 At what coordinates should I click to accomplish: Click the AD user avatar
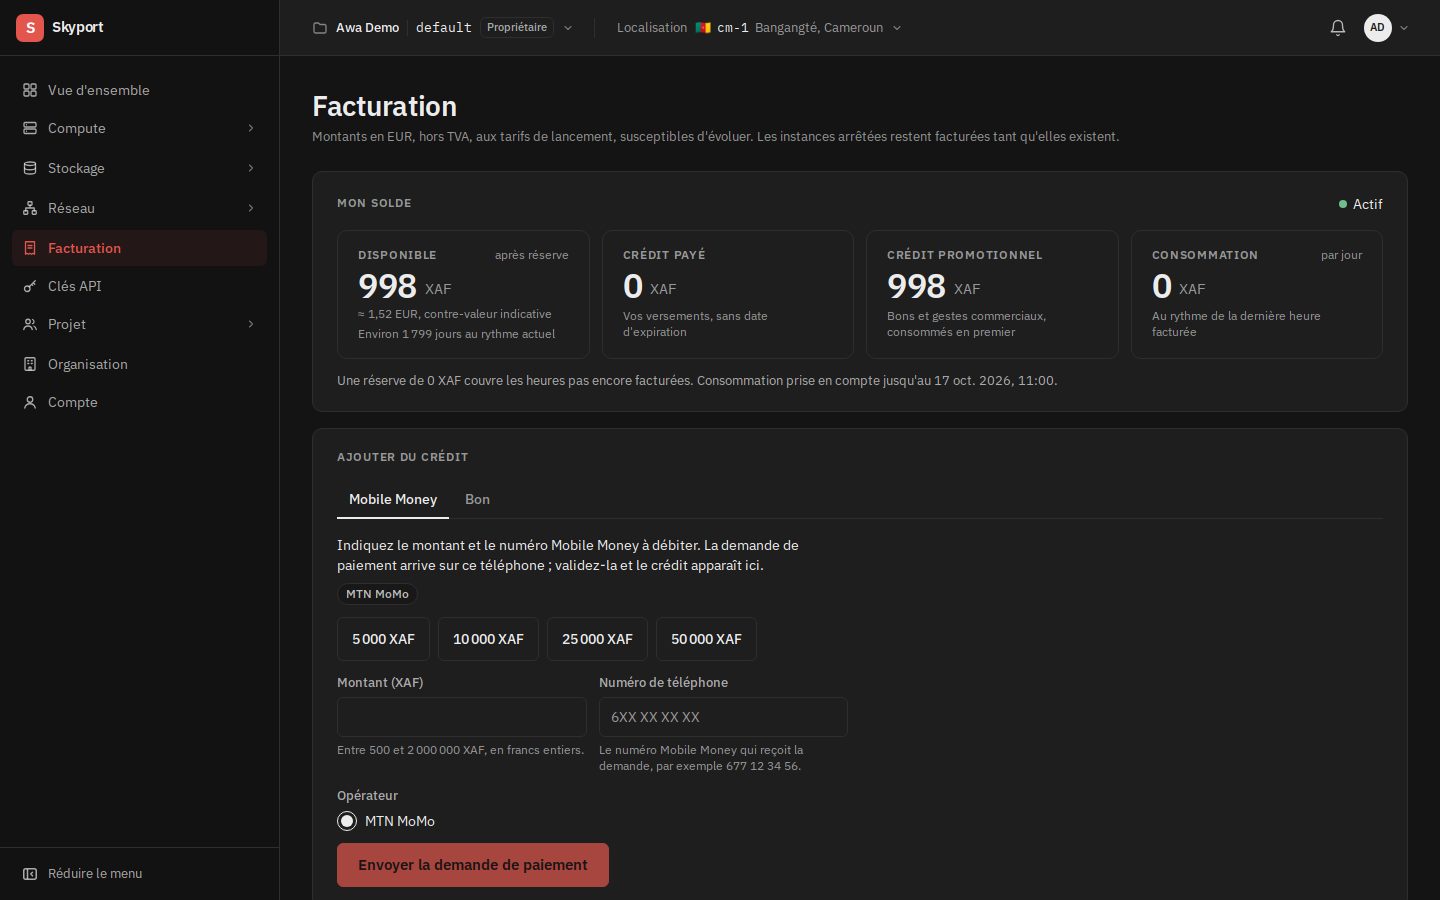coord(1378,28)
